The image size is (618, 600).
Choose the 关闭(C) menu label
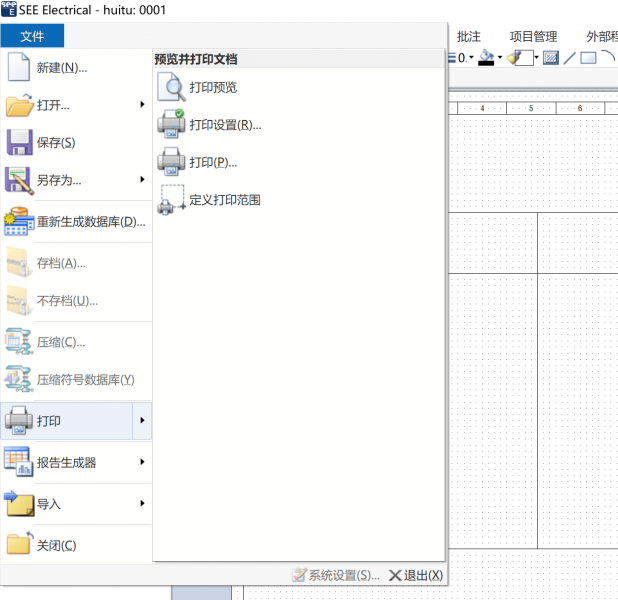pos(56,546)
